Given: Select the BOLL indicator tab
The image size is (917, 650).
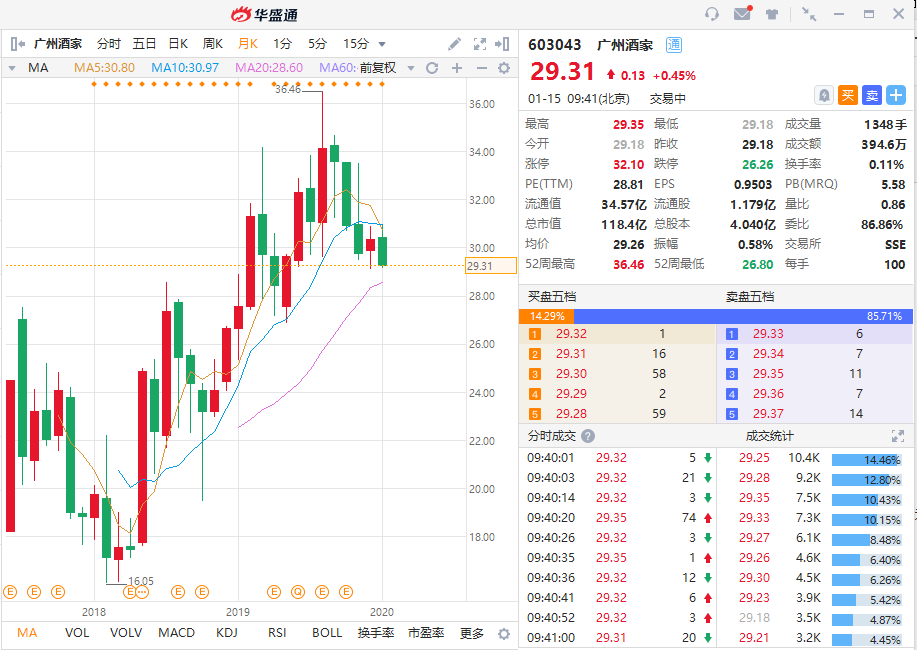Looking at the screenshot, I should 327,633.
